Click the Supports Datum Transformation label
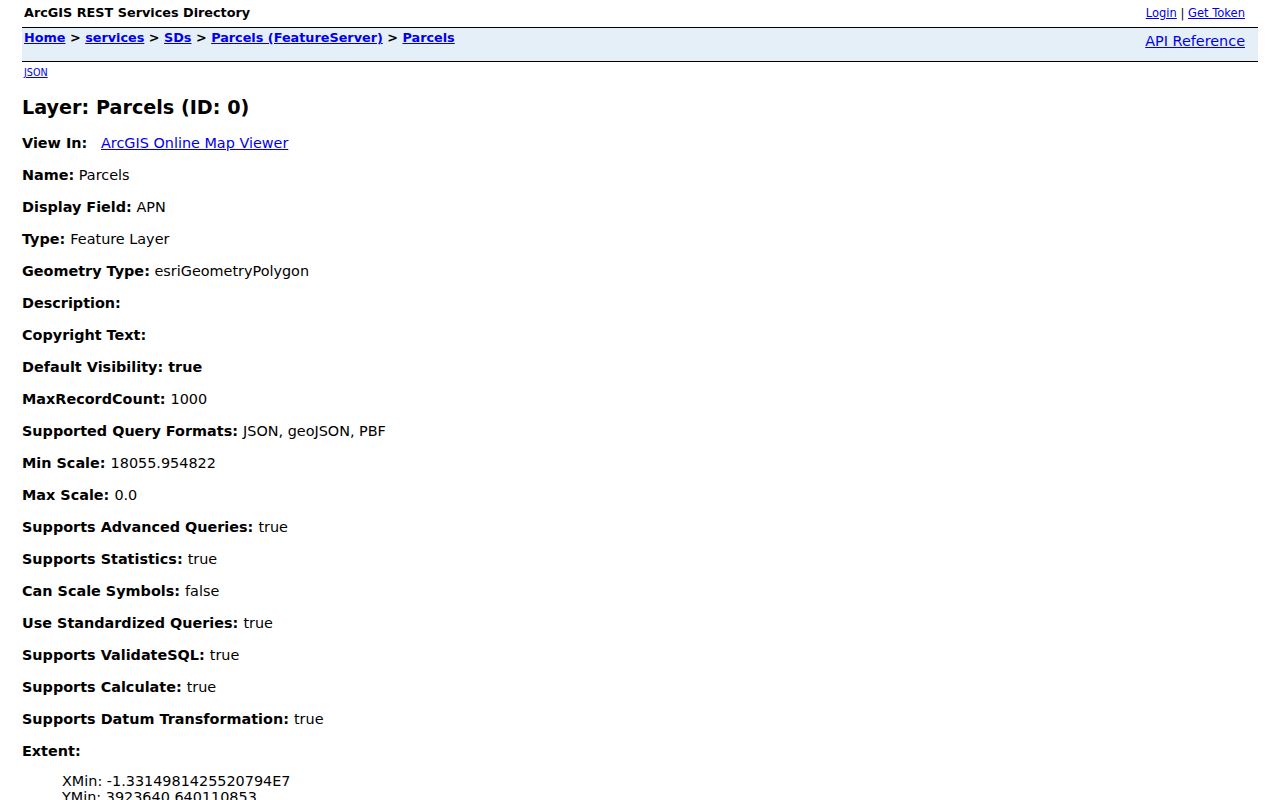Screen dimensions: 1280x800 click(x=156, y=719)
